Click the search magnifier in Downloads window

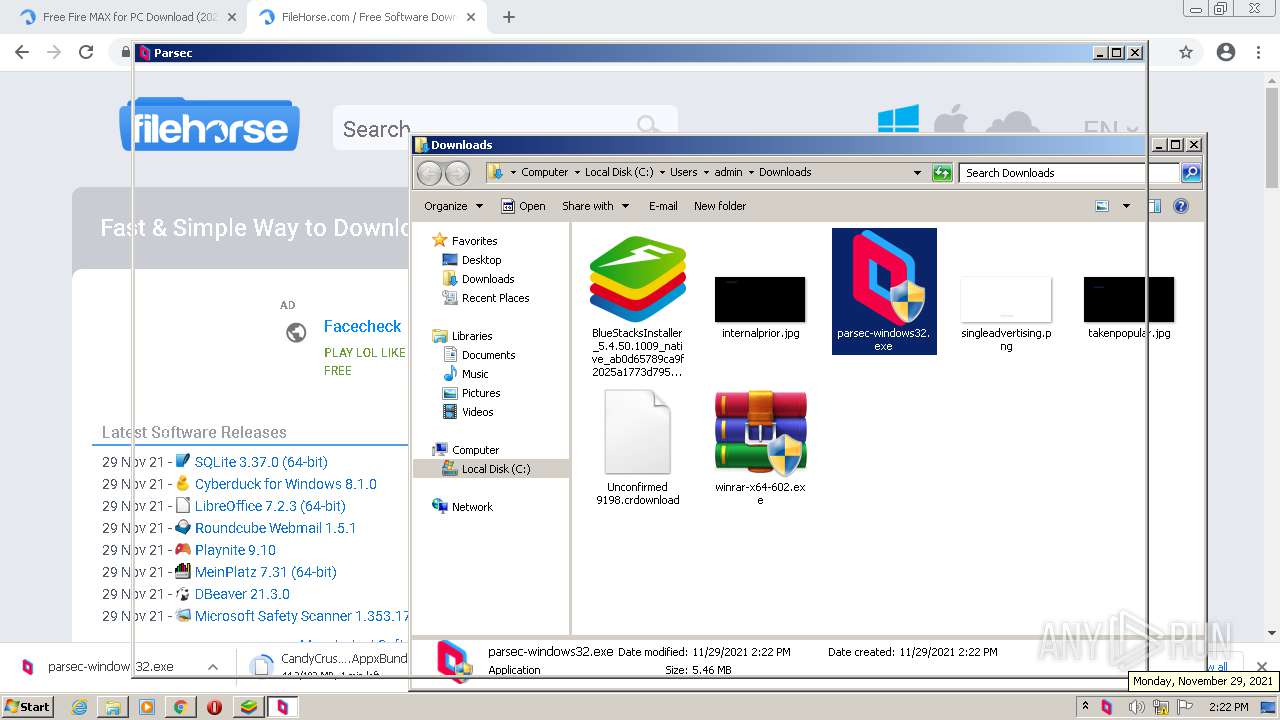1190,173
